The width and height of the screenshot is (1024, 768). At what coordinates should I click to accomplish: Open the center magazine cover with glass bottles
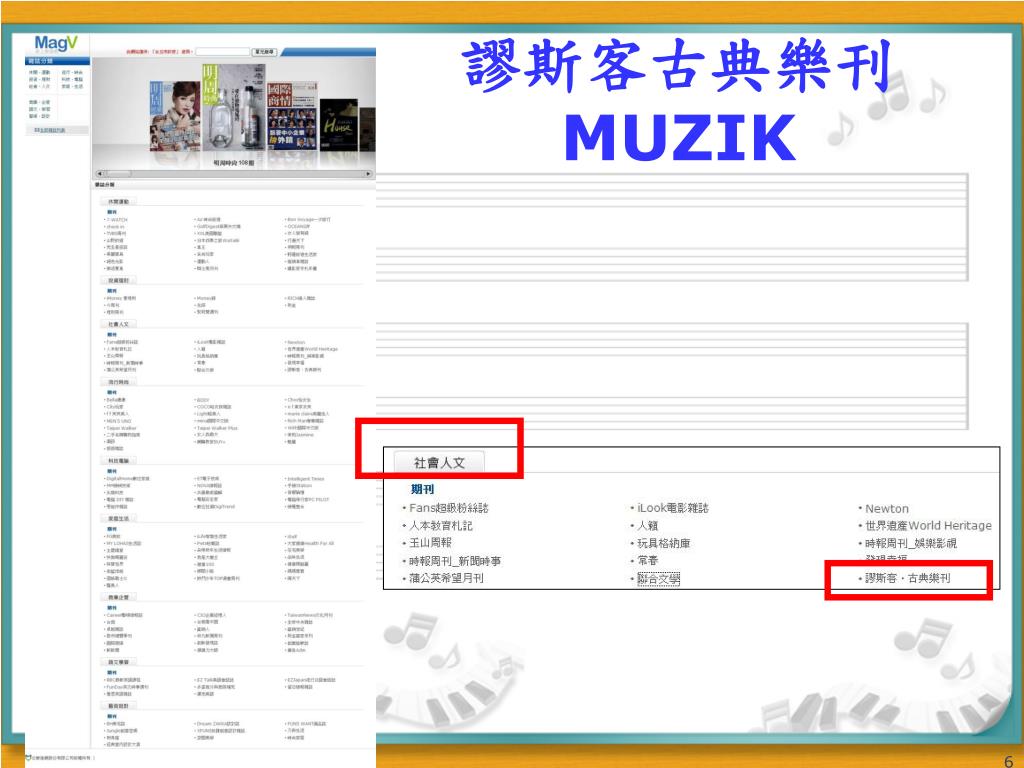[234, 108]
